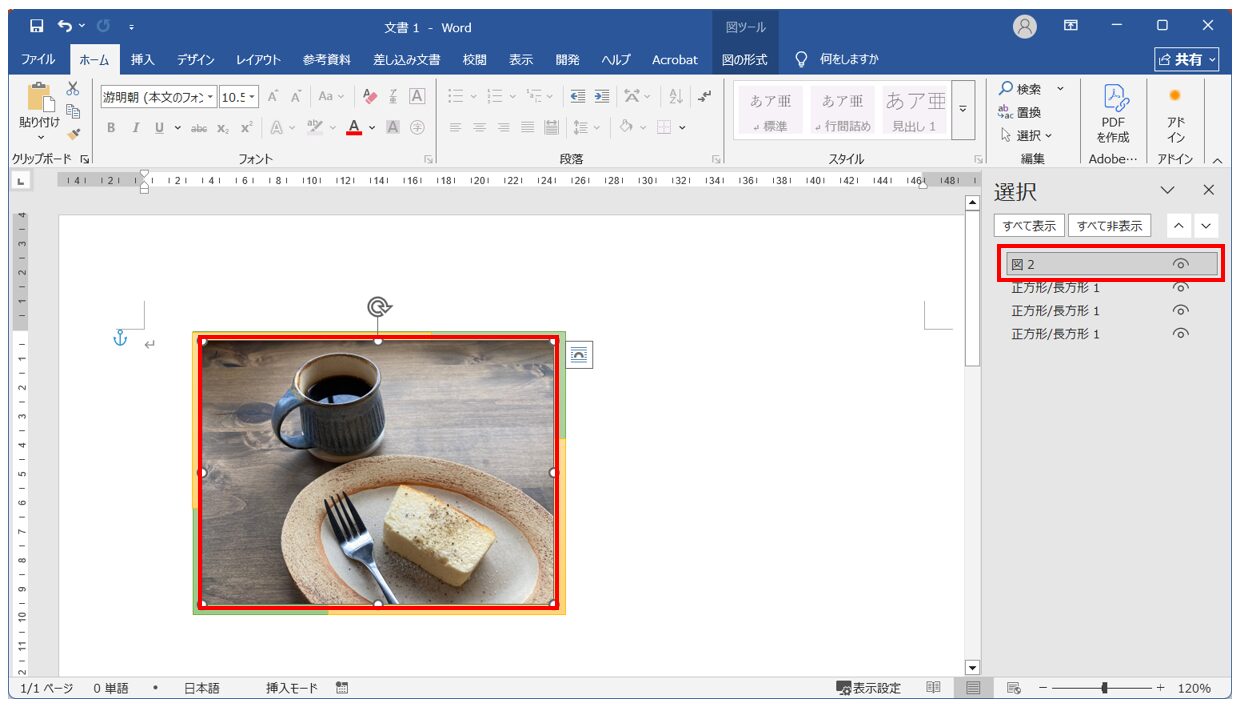Expand the styles gallery

963,109
